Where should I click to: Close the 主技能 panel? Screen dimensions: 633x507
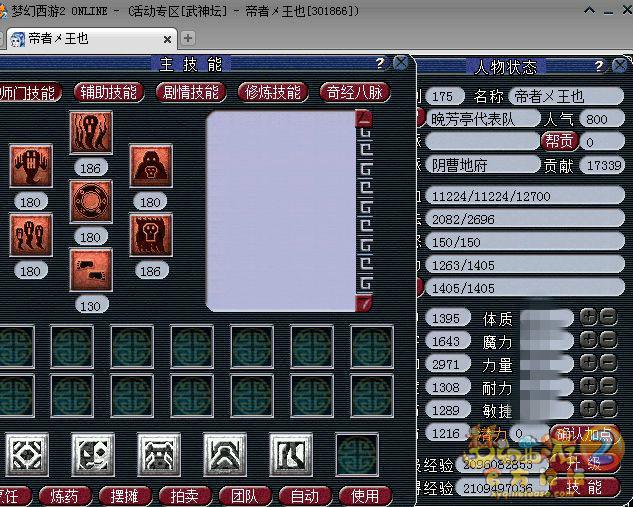pyautogui.click(x=400, y=63)
